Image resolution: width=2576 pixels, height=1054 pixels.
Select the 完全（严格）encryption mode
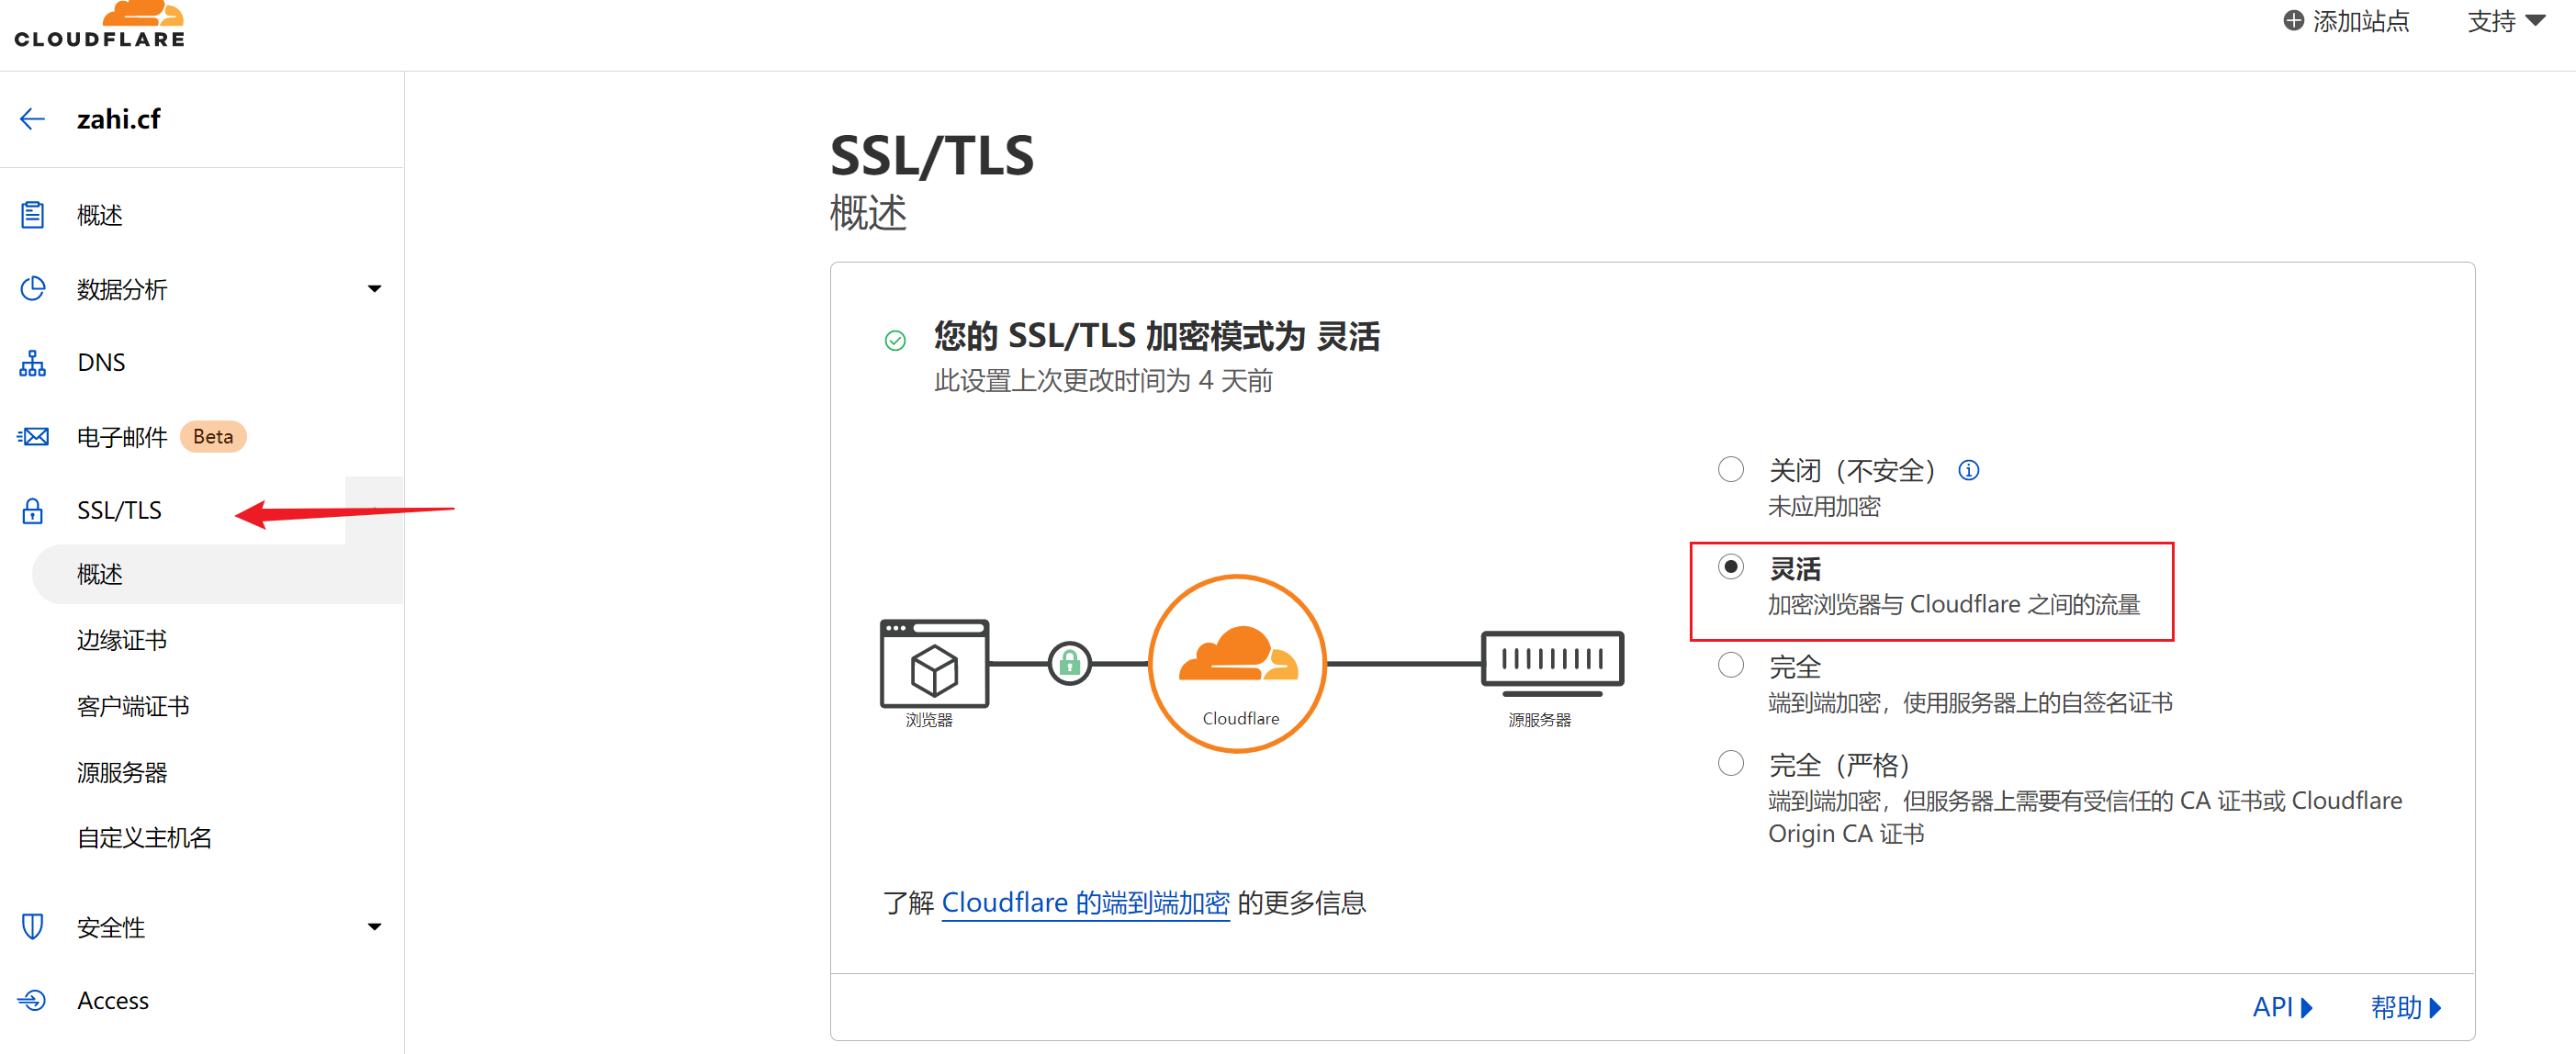pos(1730,763)
